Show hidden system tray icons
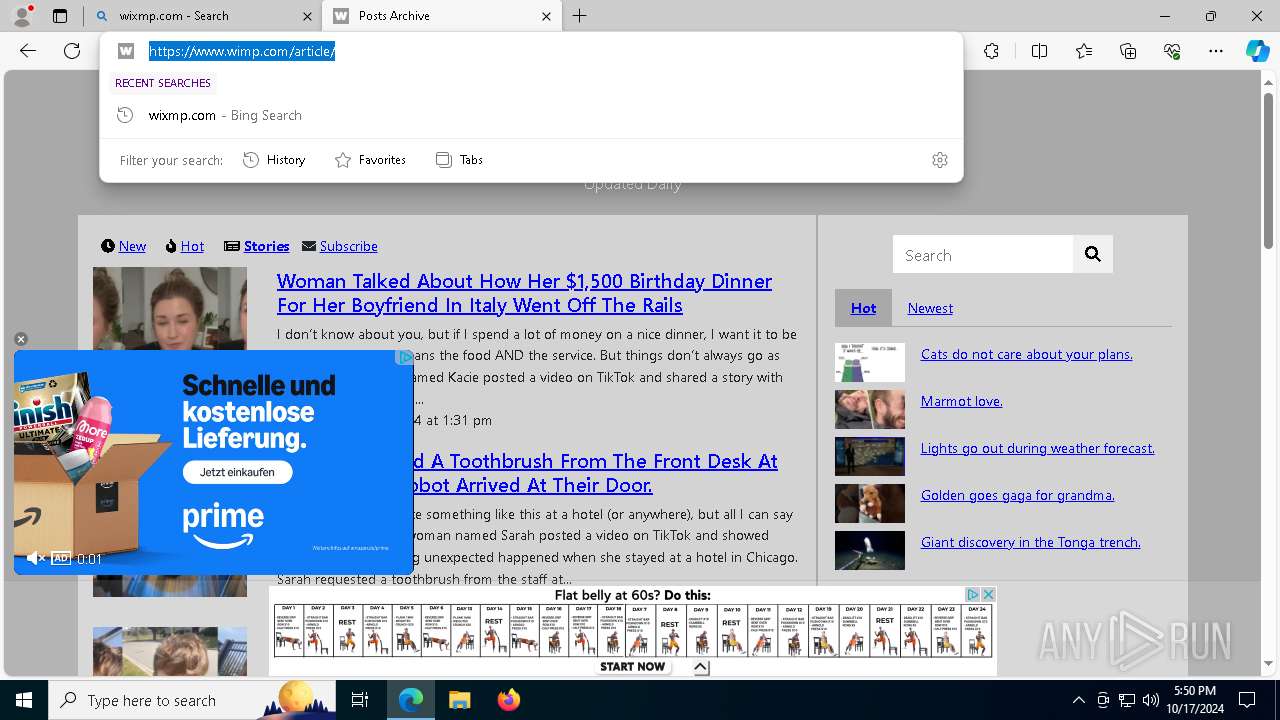The height and width of the screenshot is (720, 1280). [x=1078, y=700]
